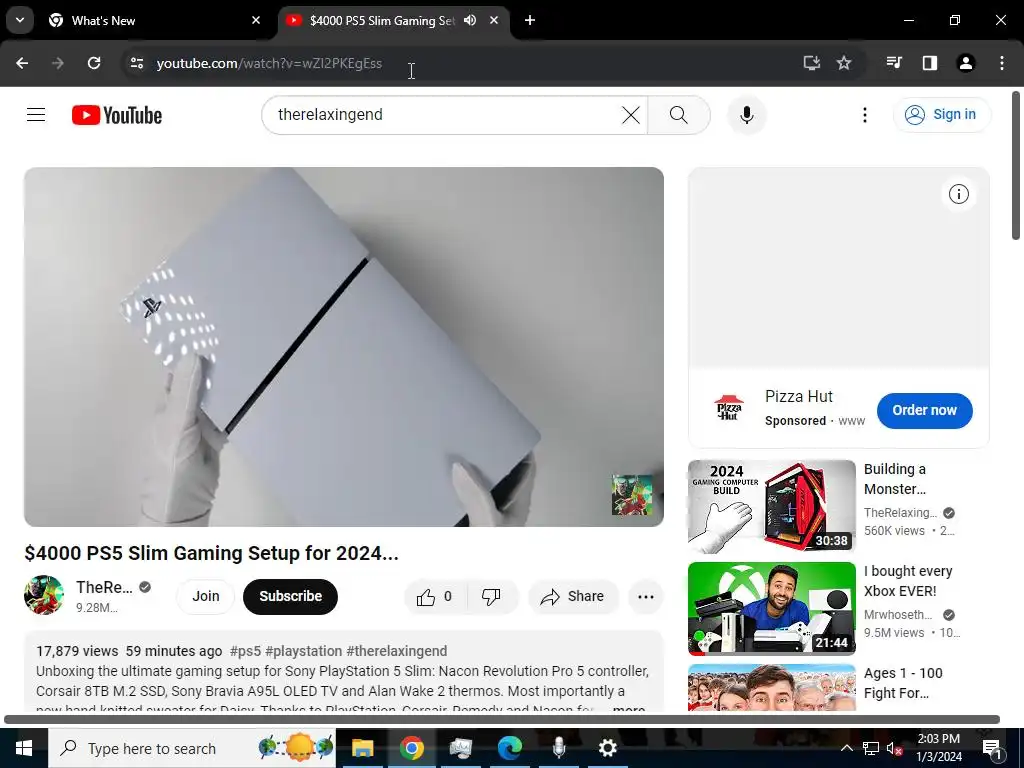Click taskbar search box
This screenshot has width=1024, height=768.
192,748
